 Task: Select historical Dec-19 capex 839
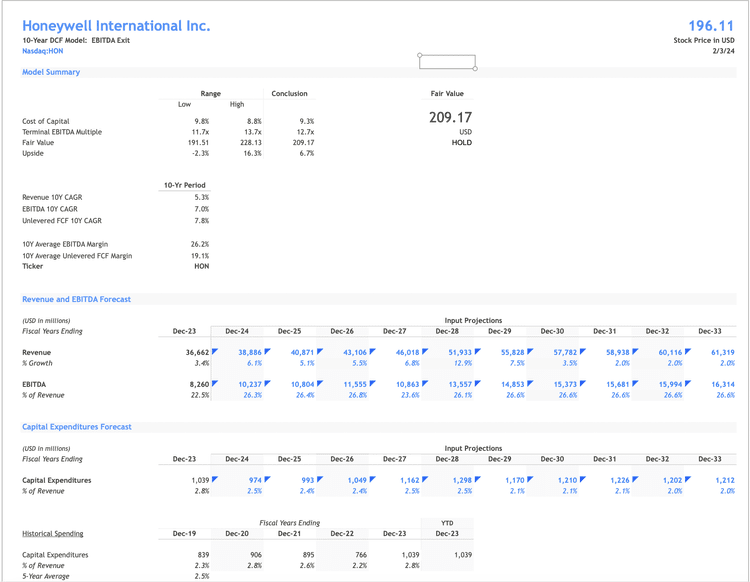(x=203, y=555)
